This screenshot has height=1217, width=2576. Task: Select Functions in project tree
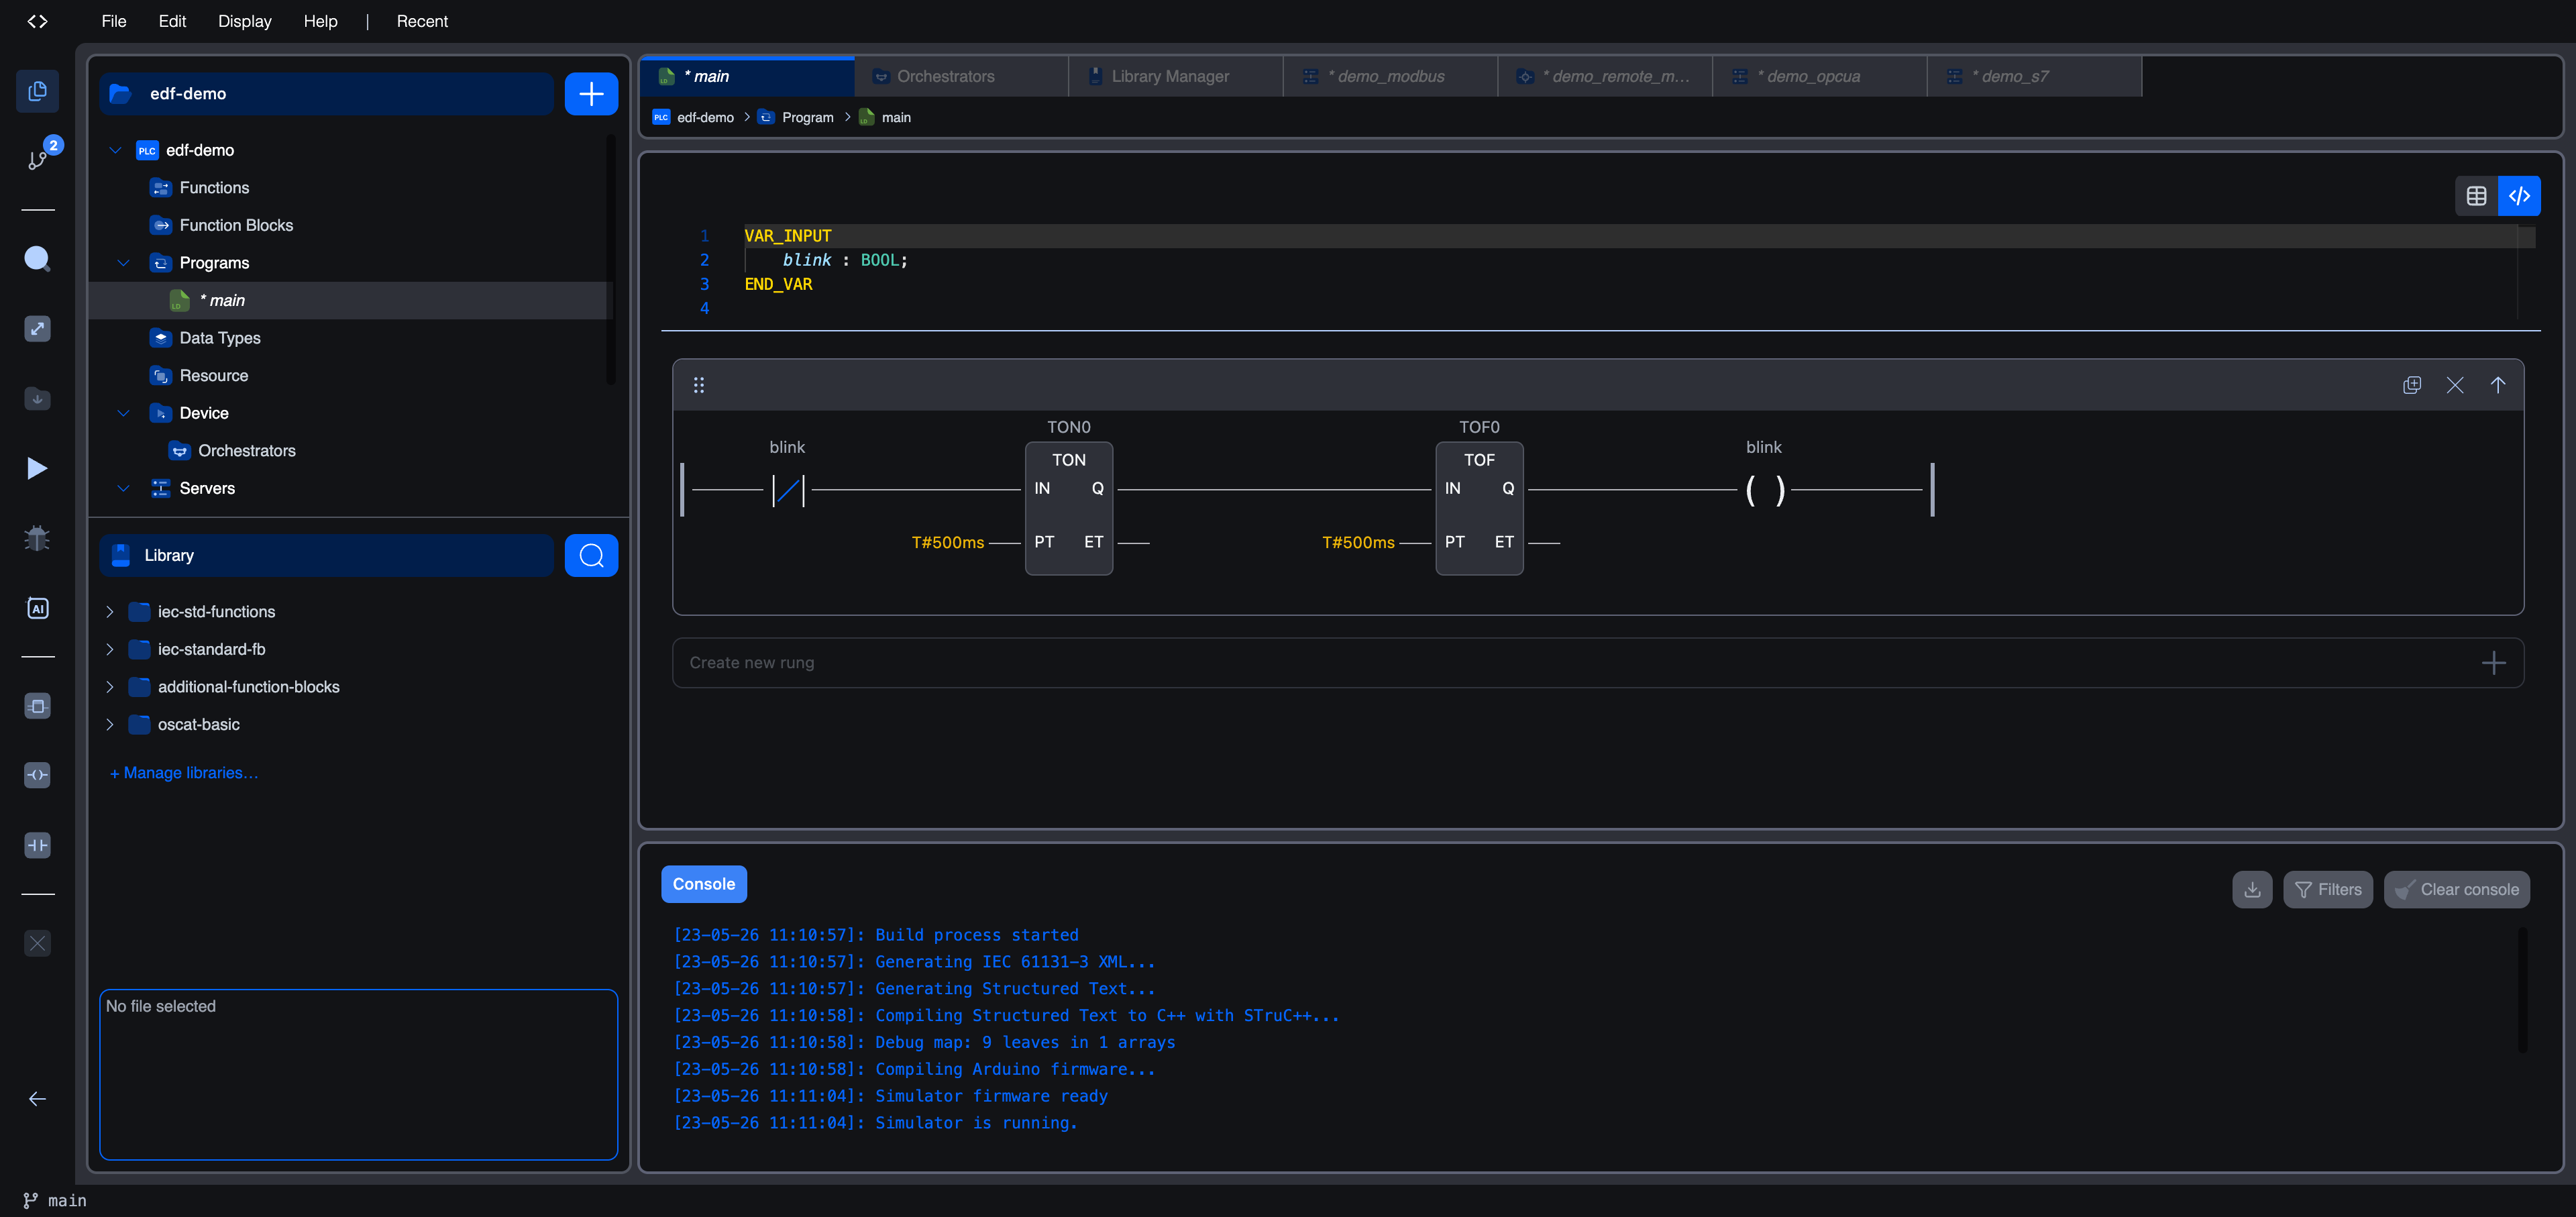pyautogui.click(x=349, y=188)
